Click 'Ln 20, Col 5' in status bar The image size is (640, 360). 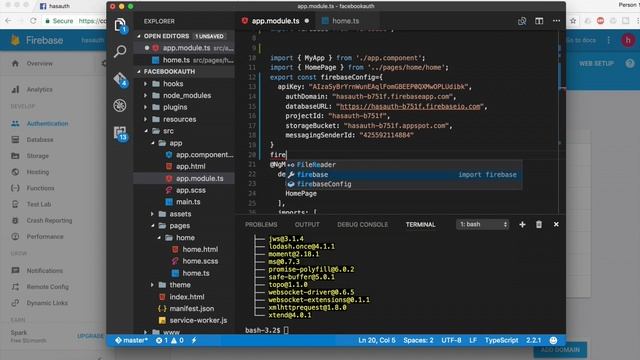point(377,340)
